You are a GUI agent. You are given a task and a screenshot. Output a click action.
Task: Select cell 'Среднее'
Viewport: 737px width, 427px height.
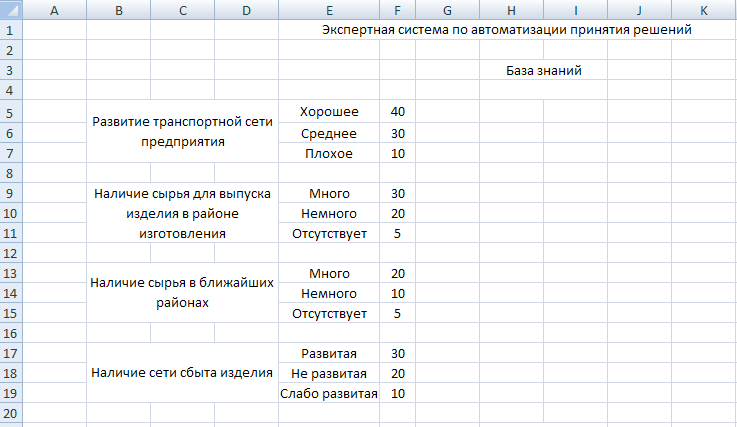click(329, 134)
